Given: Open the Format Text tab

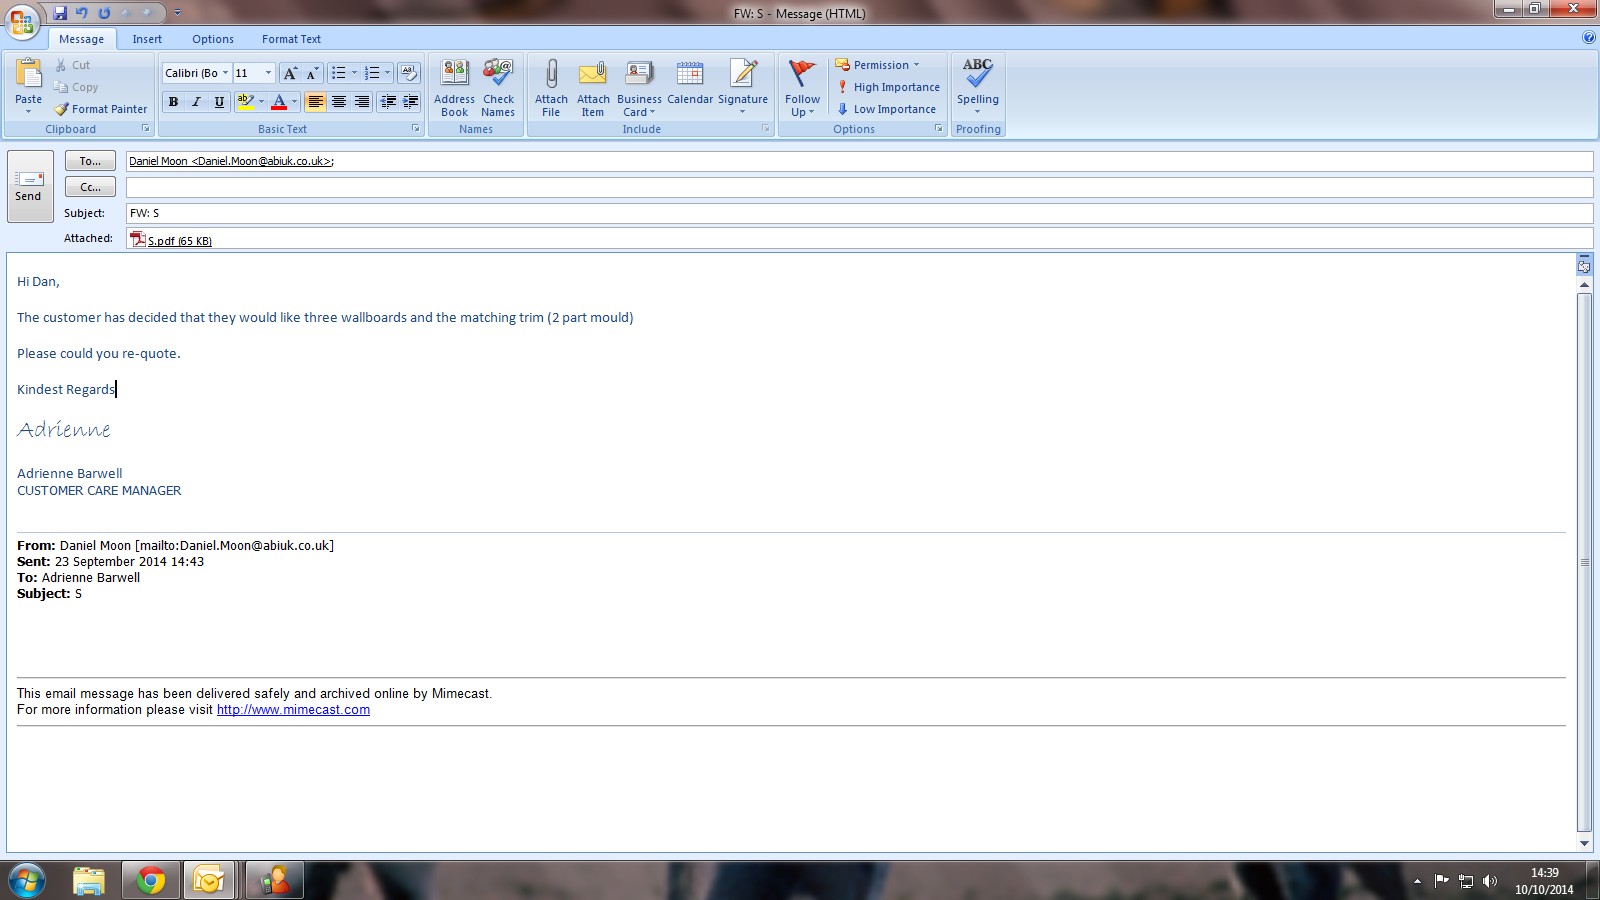Looking at the screenshot, I should [x=291, y=39].
